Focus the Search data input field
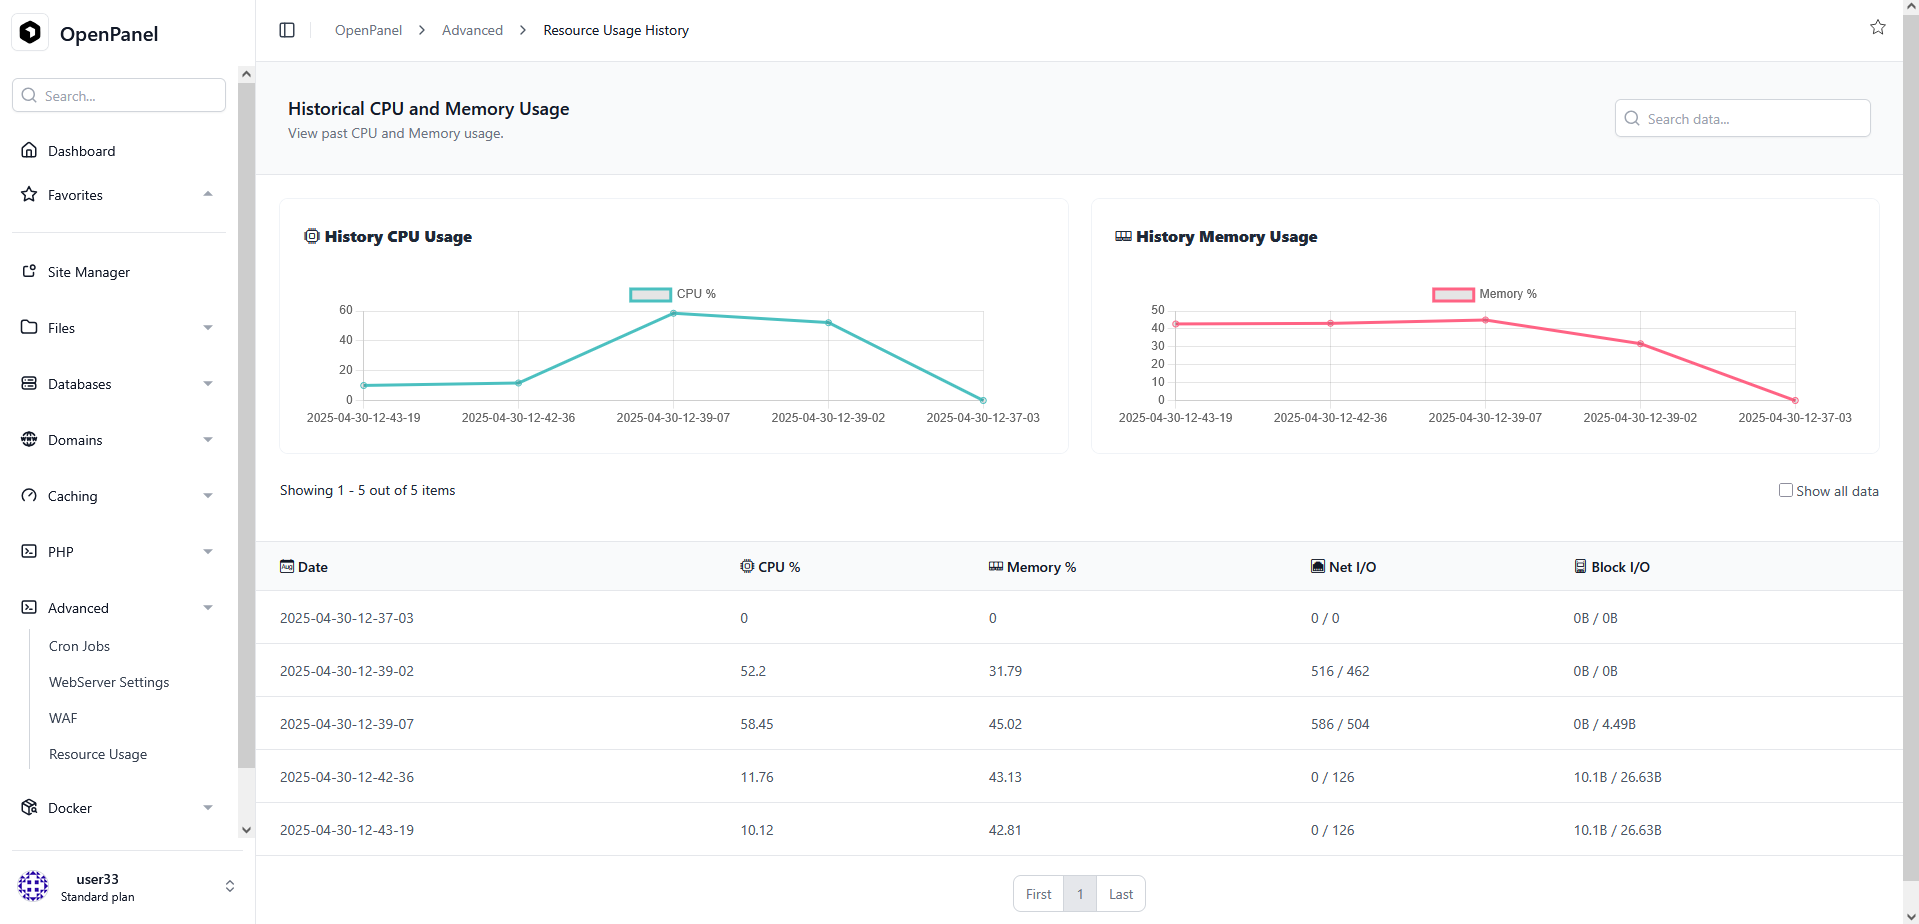The height and width of the screenshot is (924, 1919). click(x=1754, y=119)
